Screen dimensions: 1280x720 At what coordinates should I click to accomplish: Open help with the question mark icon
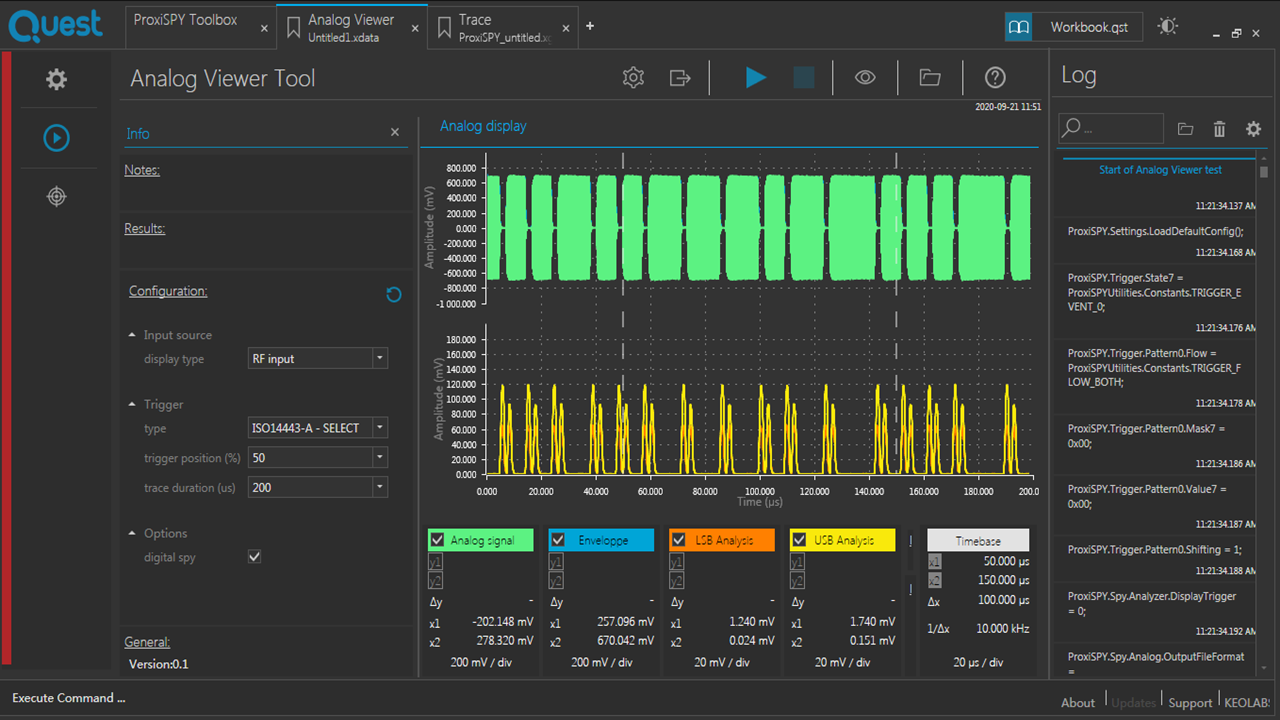(x=995, y=77)
